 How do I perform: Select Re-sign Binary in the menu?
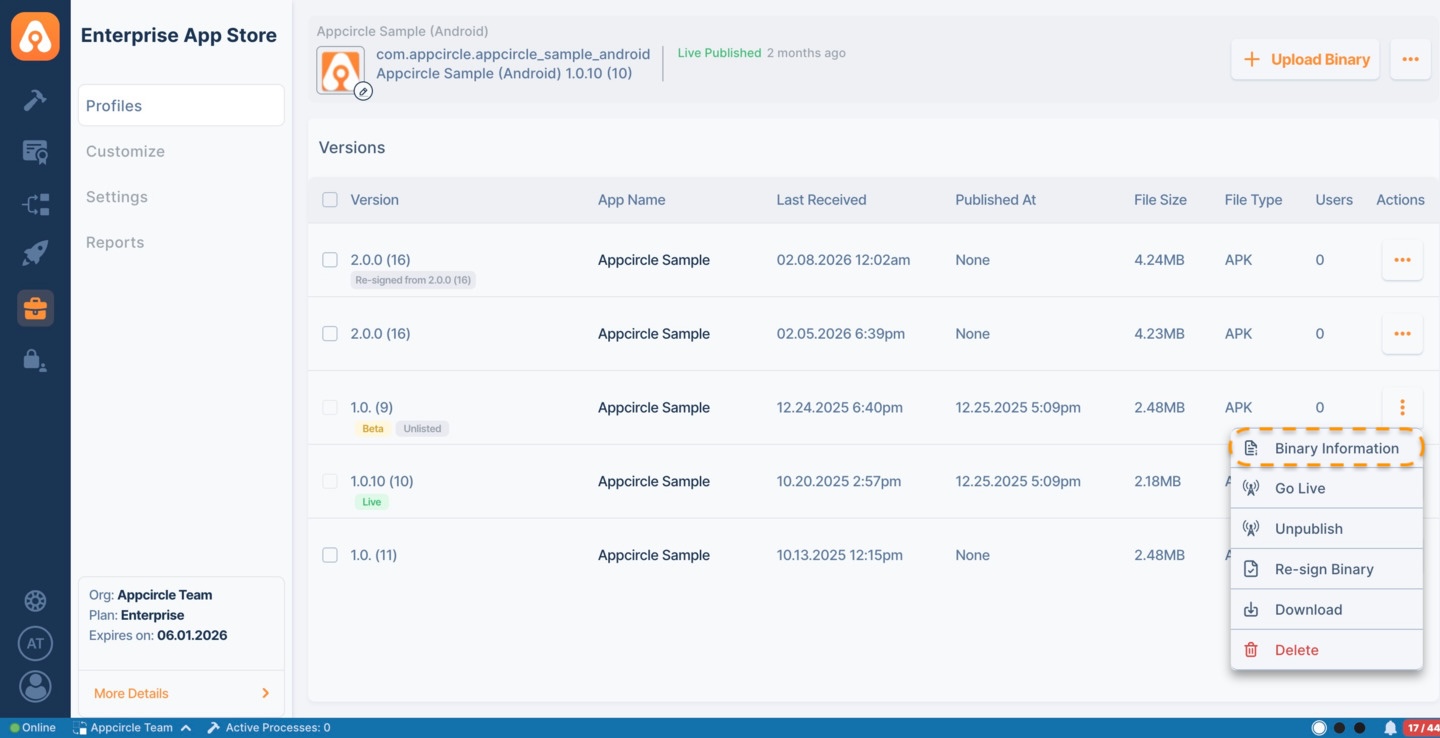click(1326, 568)
